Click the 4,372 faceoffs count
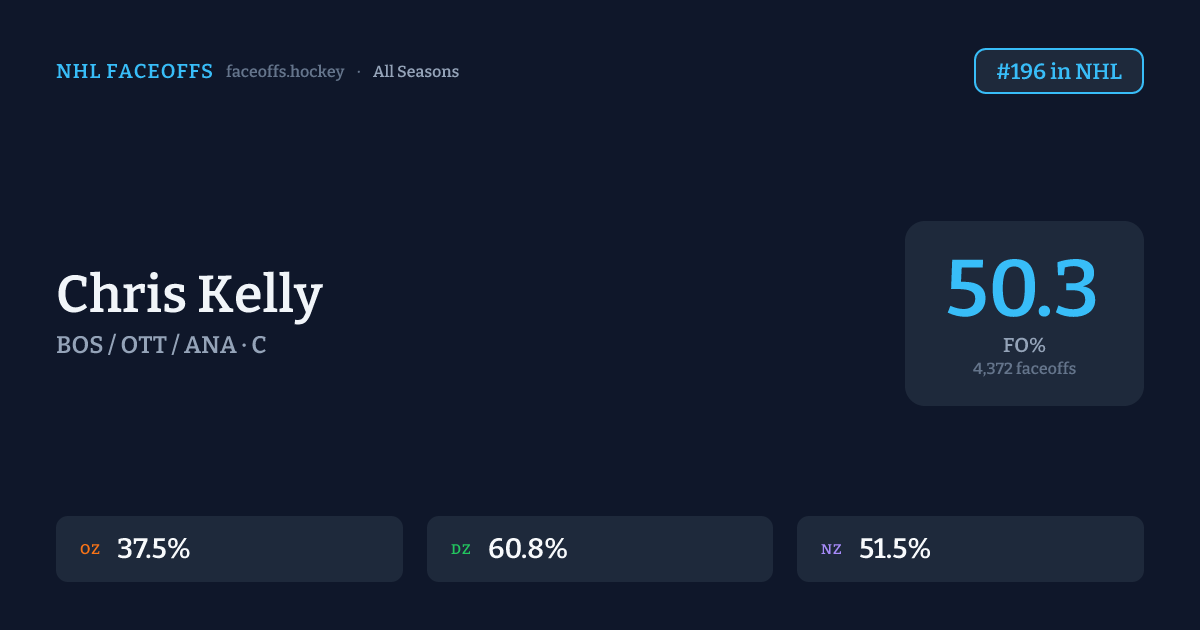Screen dimensions: 1200x630 (1024, 368)
